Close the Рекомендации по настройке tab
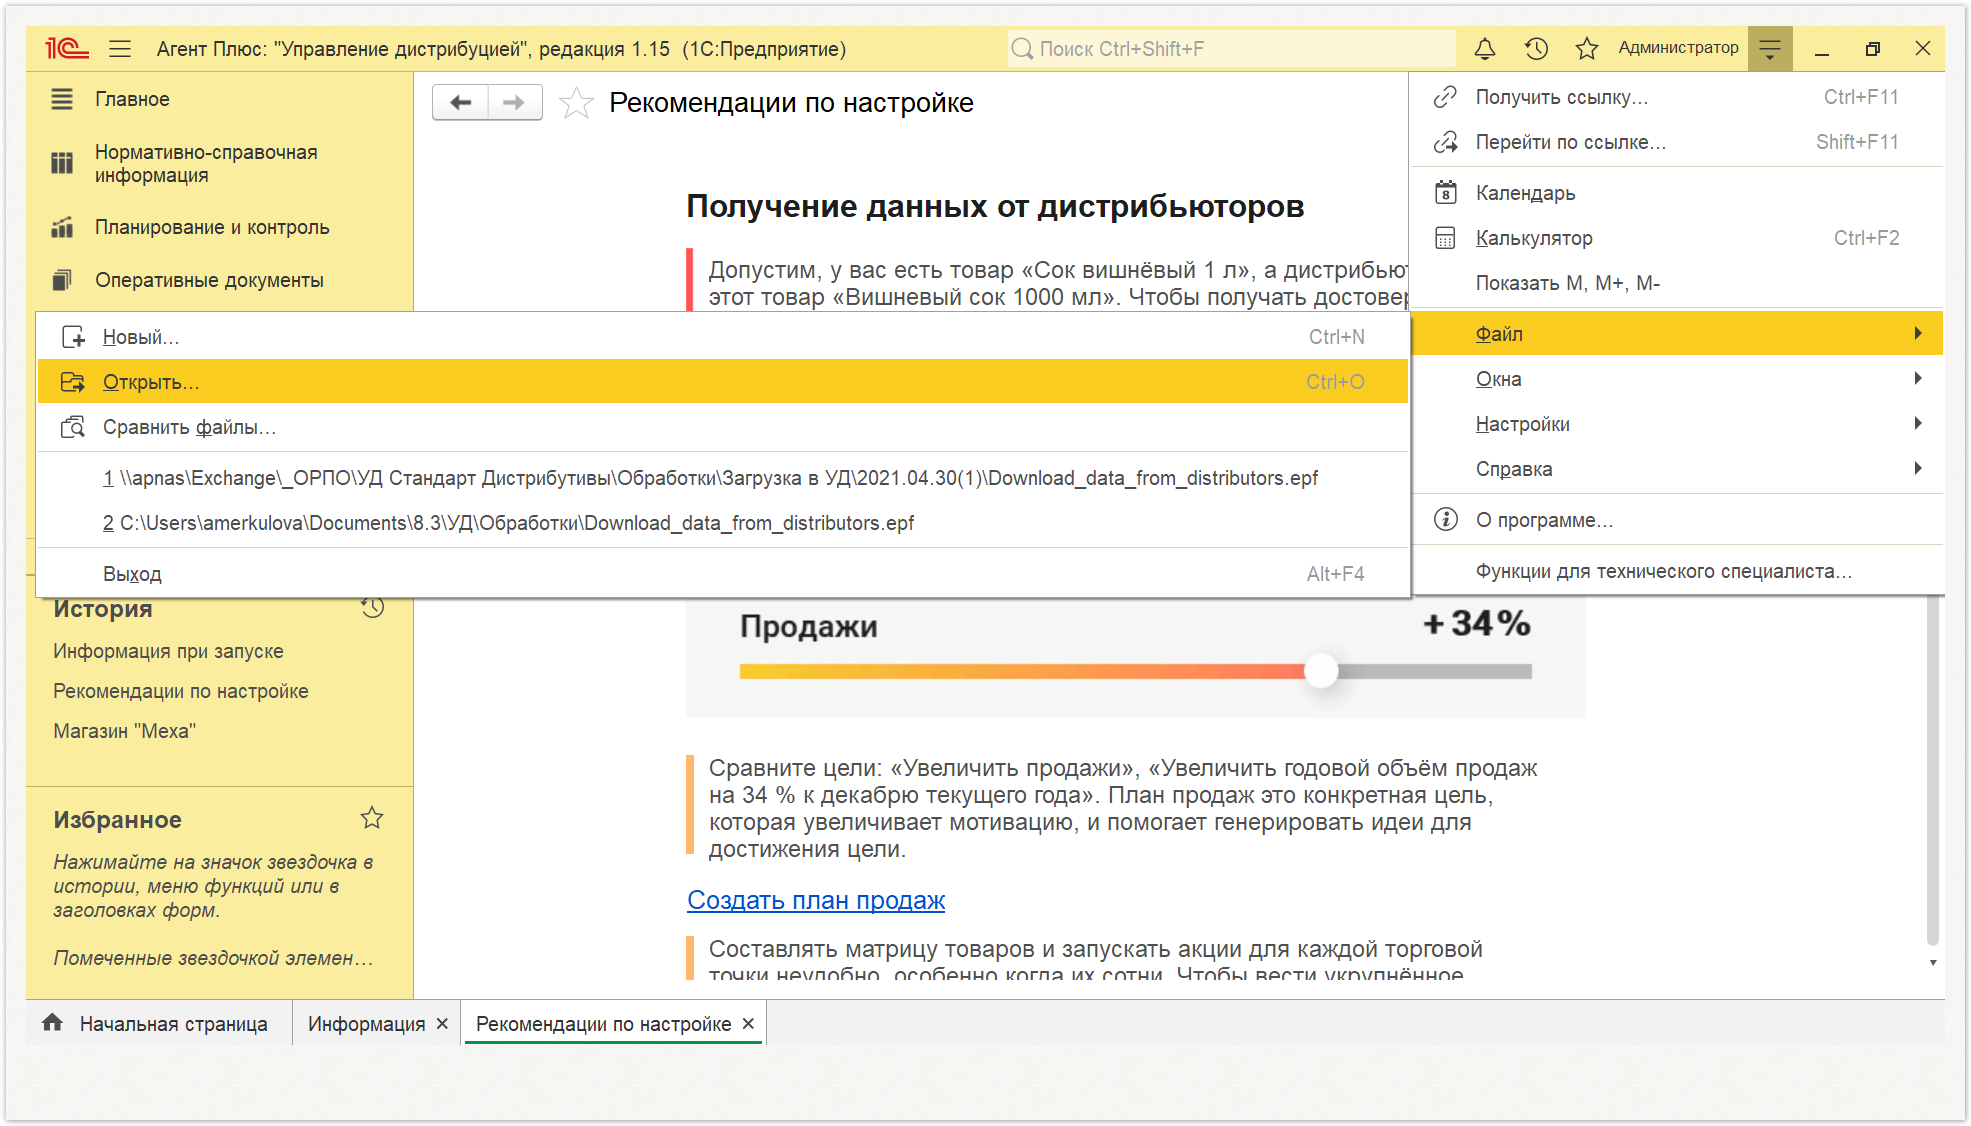The image size is (1971, 1126). coord(748,1024)
